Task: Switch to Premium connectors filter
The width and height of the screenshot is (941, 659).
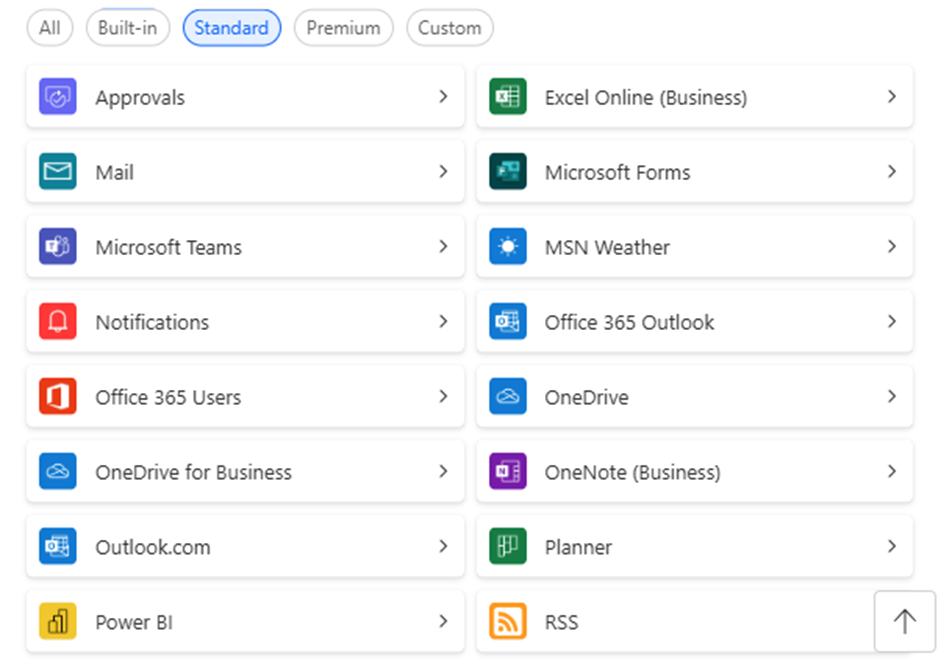Action: [343, 28]
